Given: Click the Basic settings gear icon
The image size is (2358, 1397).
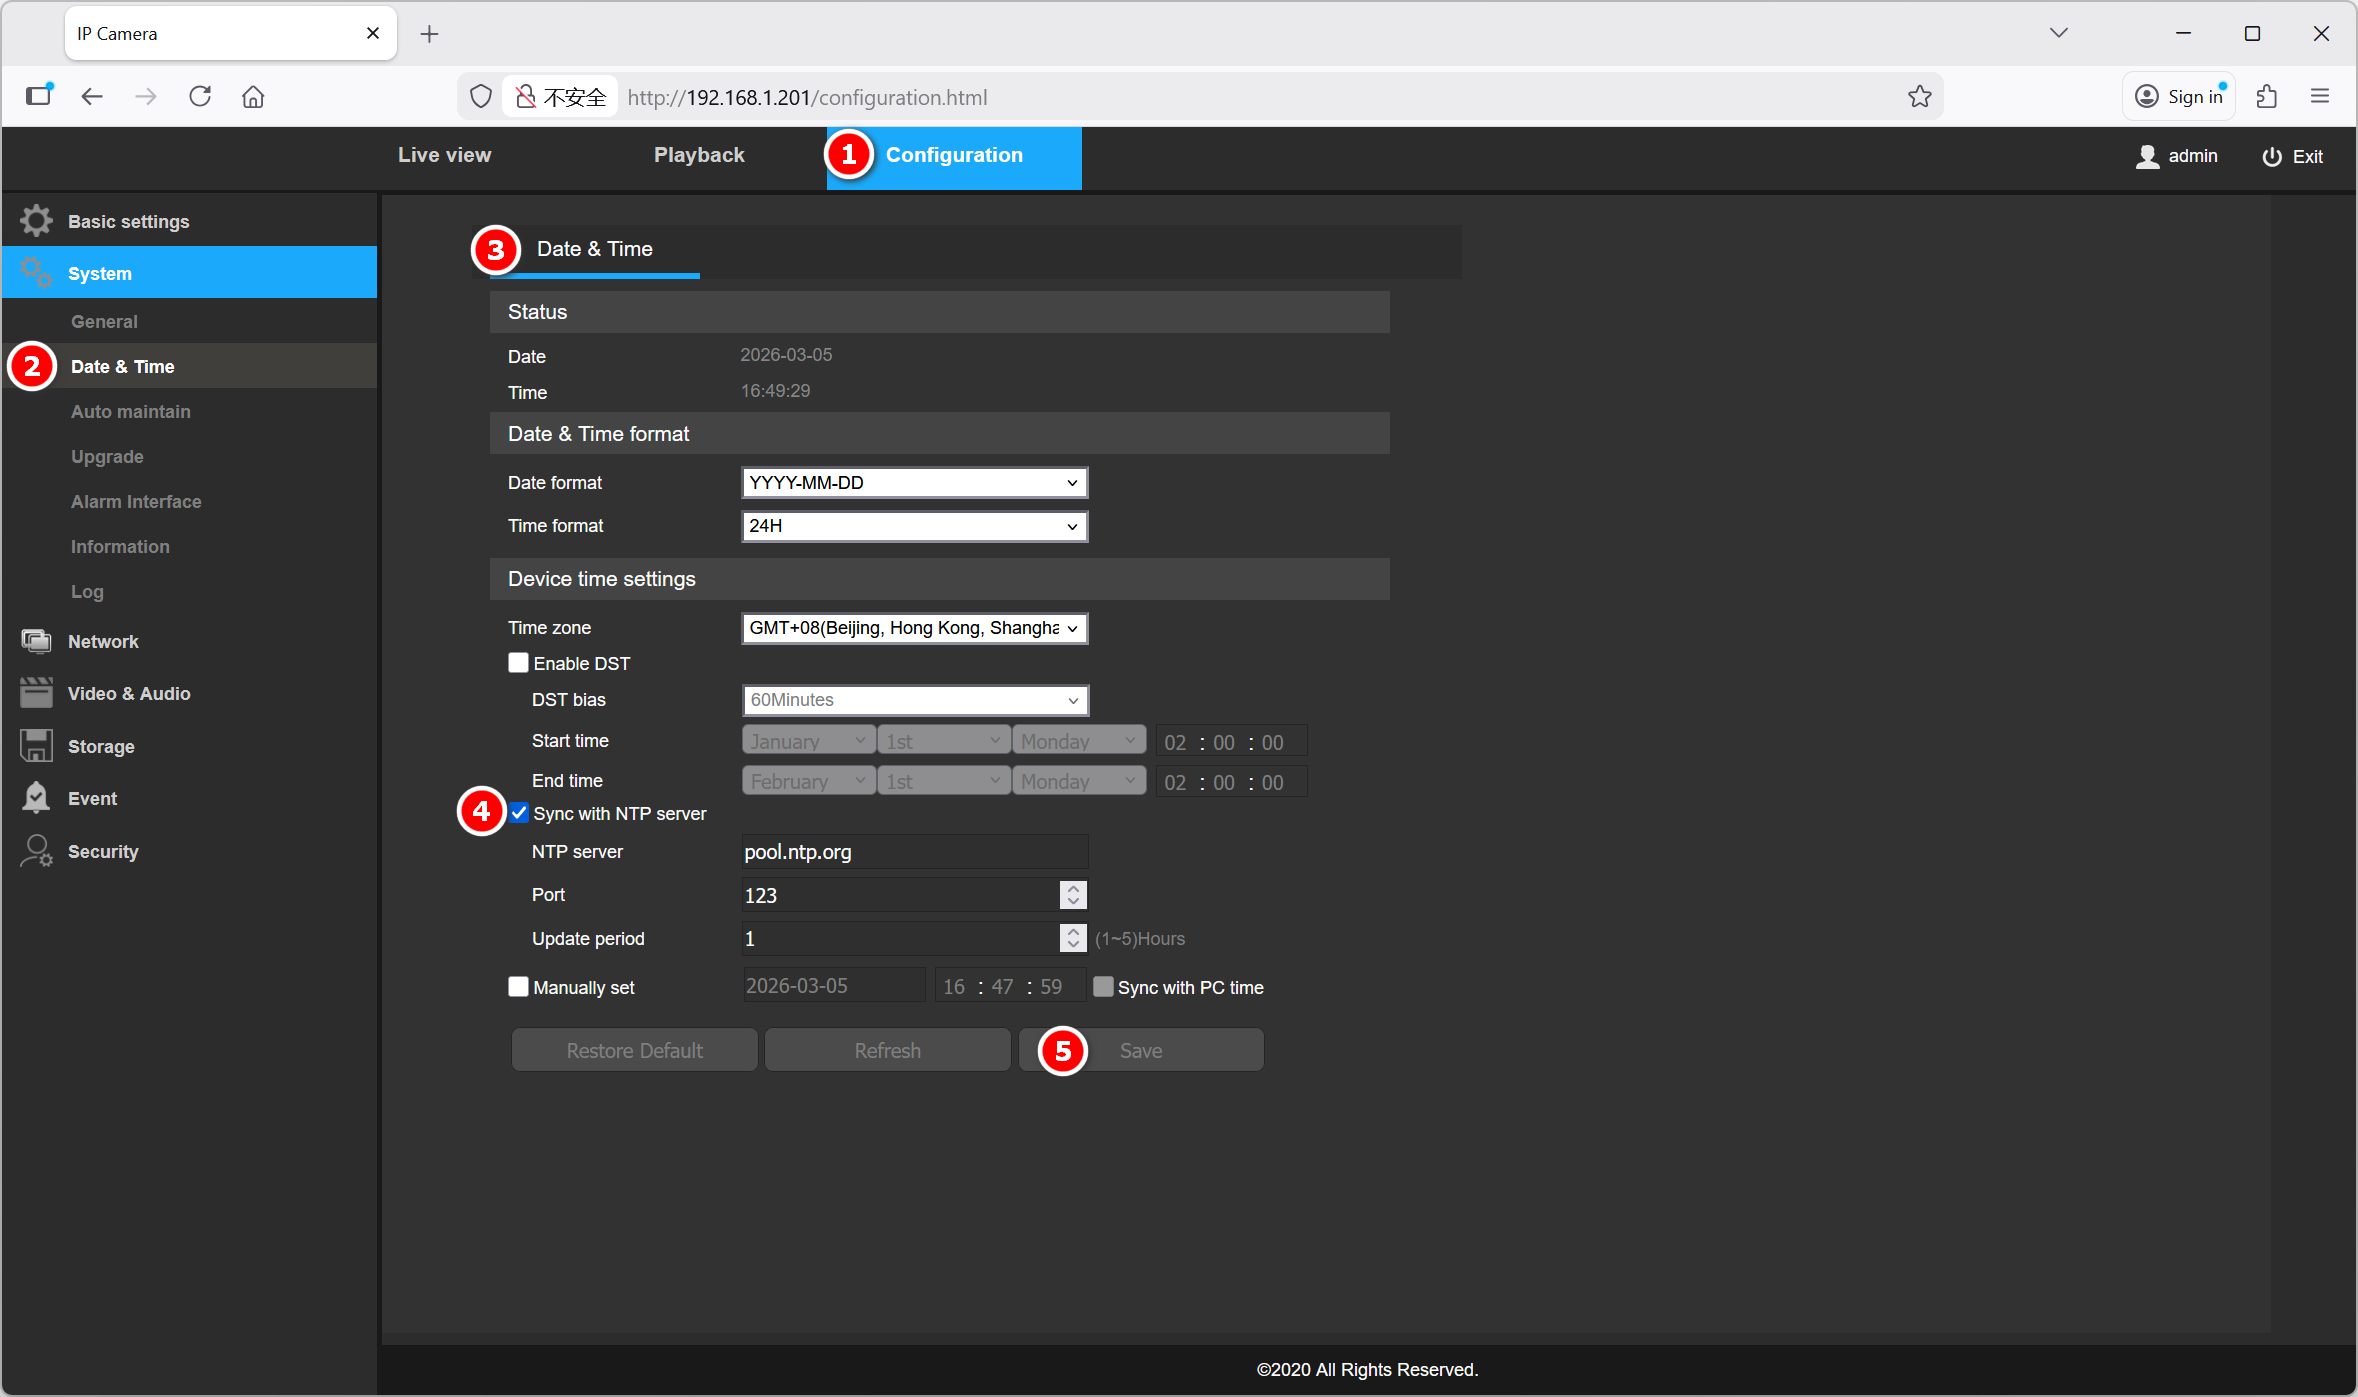Looking at the screenshot, I should 36,221.
